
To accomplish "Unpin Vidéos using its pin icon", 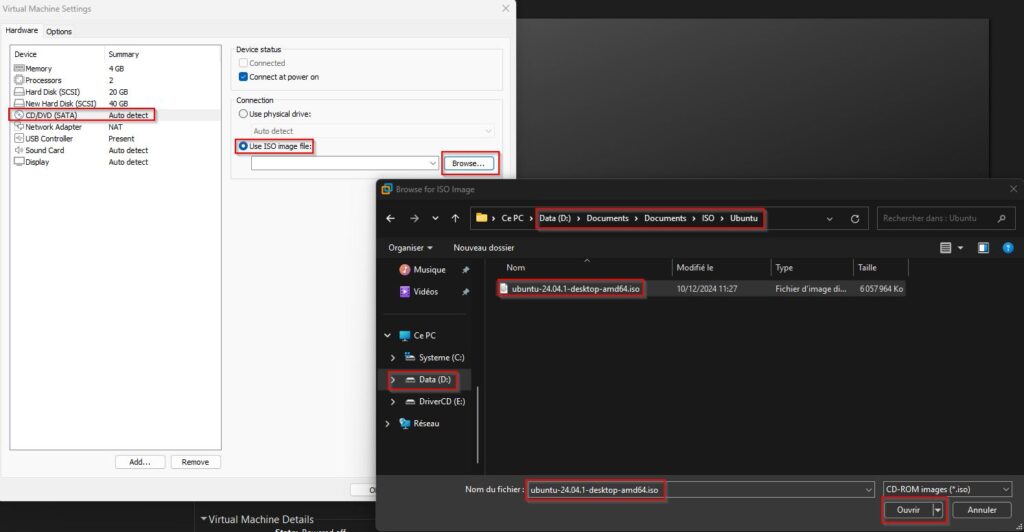I will click(x=466, y=292).
